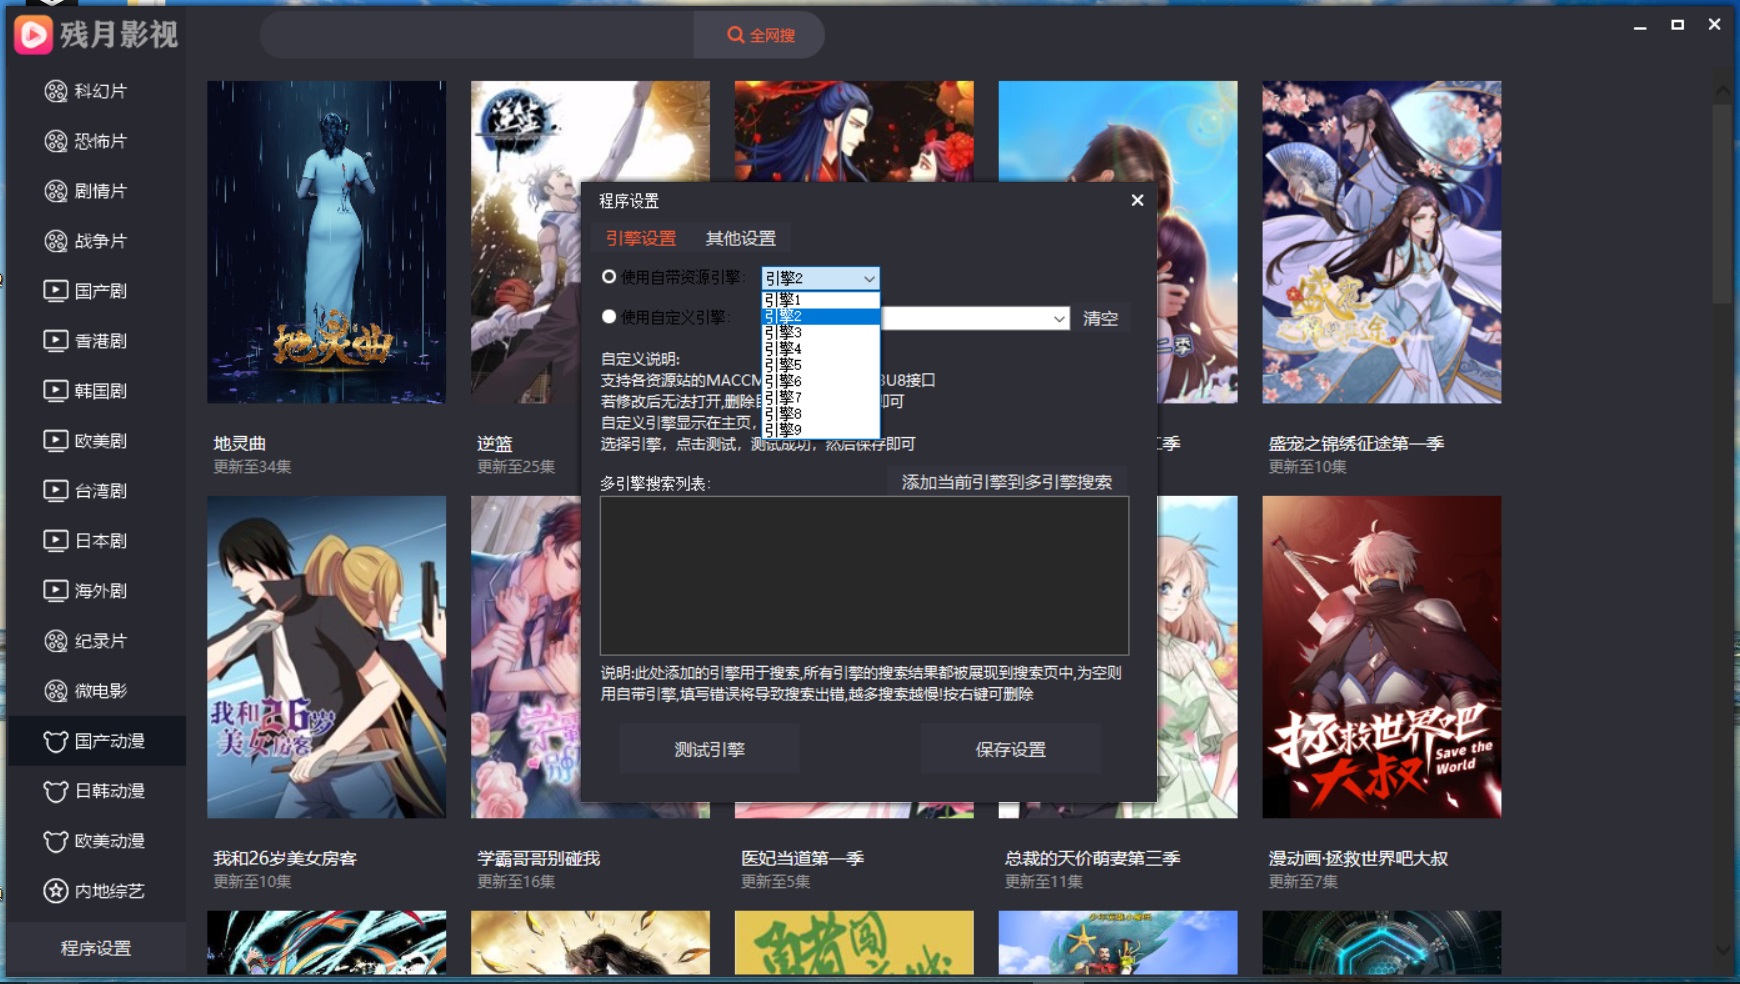Choose 引擎5 from the open list

[783, 364]
